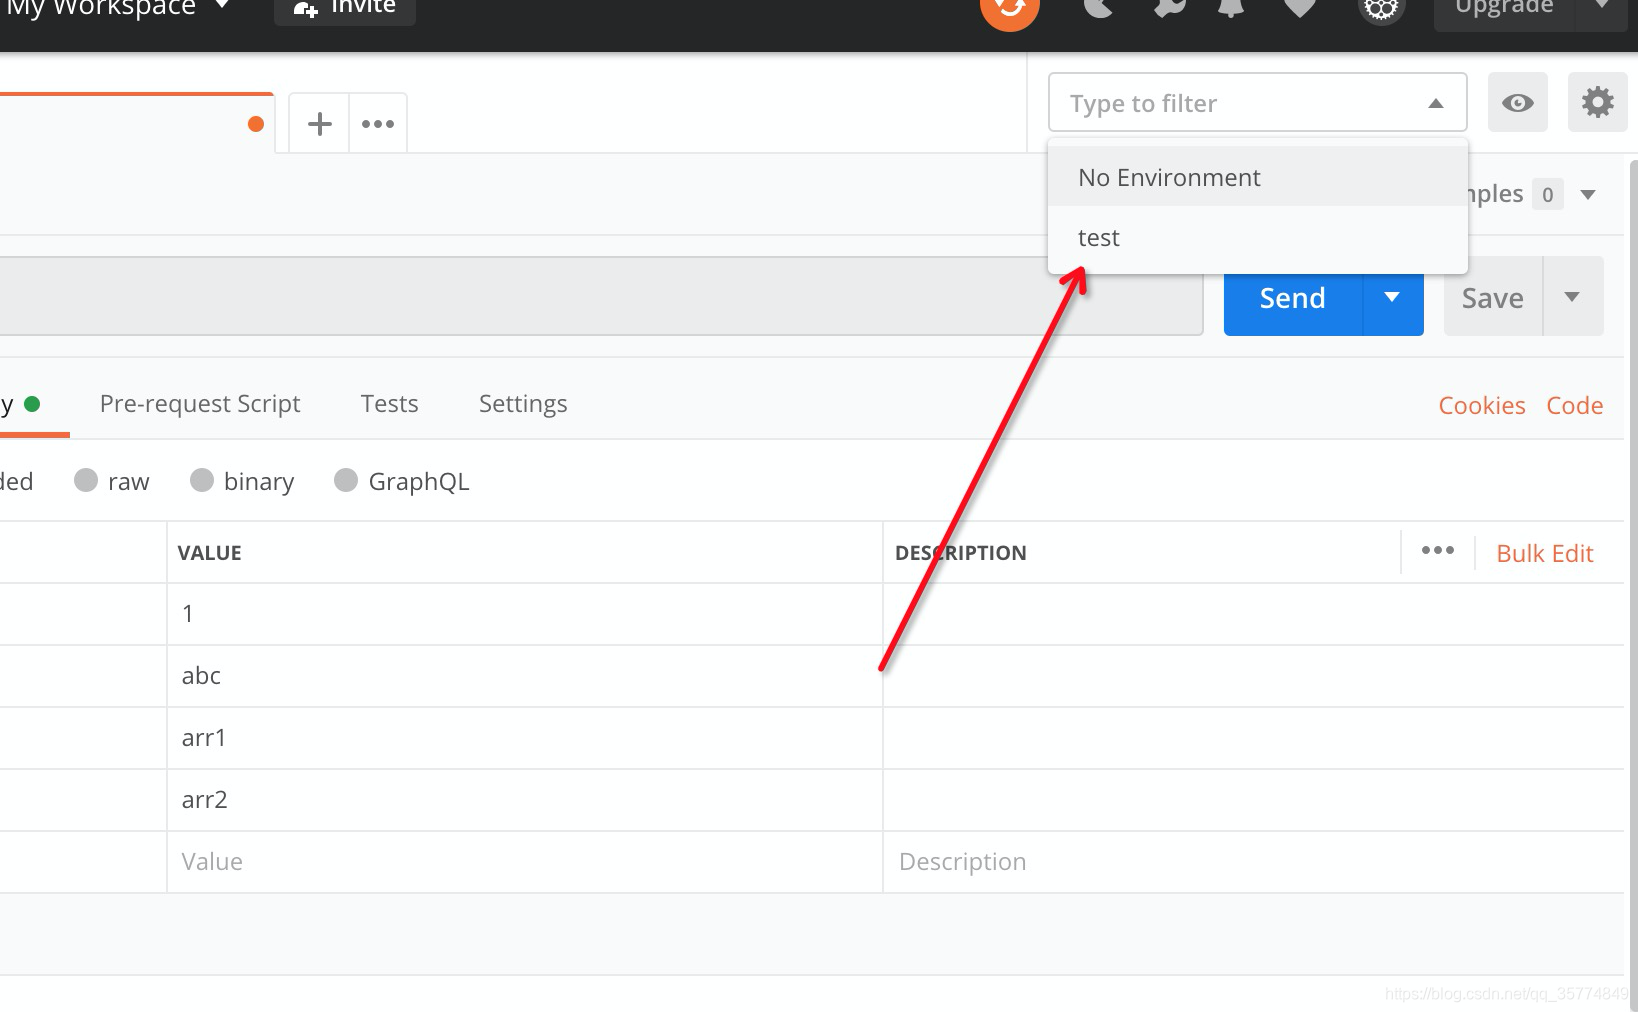
Task: Open the Code link
Action: (x=1574, y=406)
